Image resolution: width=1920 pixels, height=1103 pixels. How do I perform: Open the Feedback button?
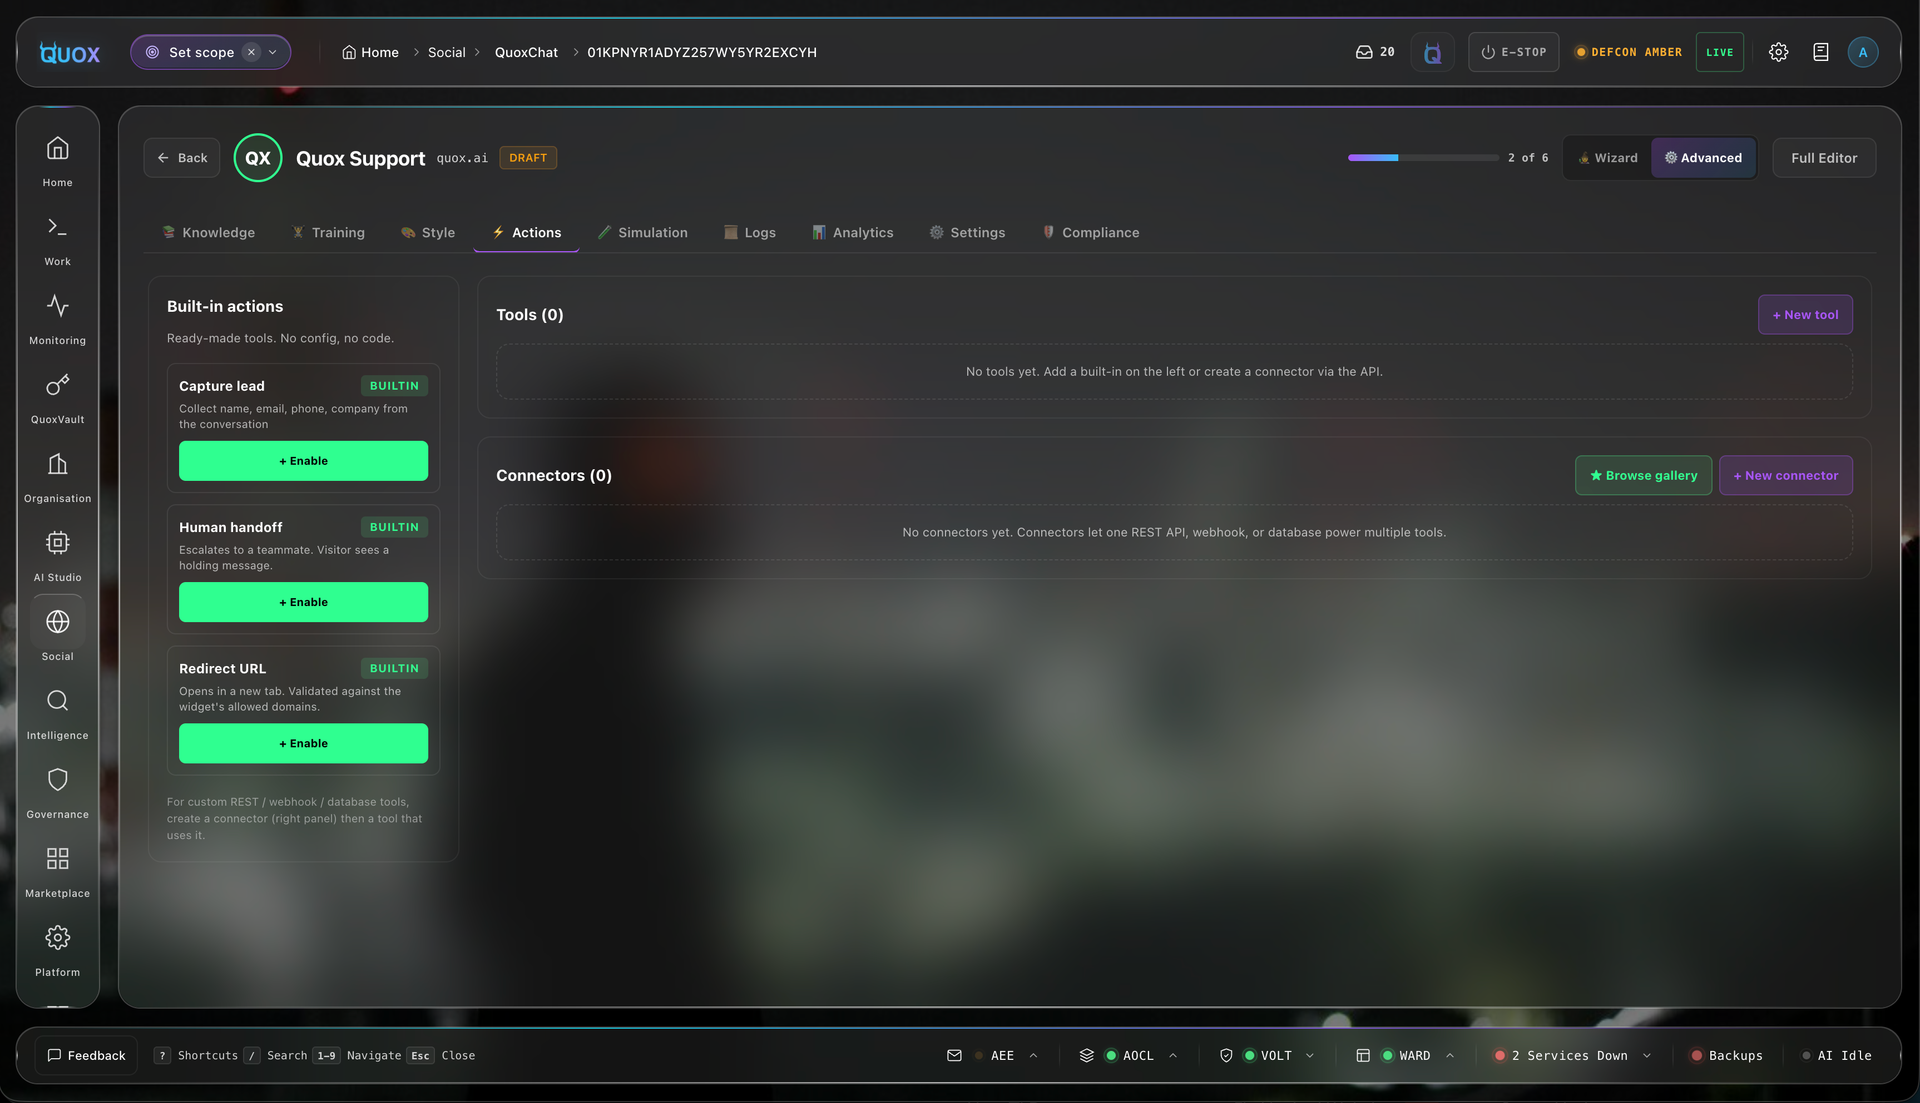click(86, 1055)
